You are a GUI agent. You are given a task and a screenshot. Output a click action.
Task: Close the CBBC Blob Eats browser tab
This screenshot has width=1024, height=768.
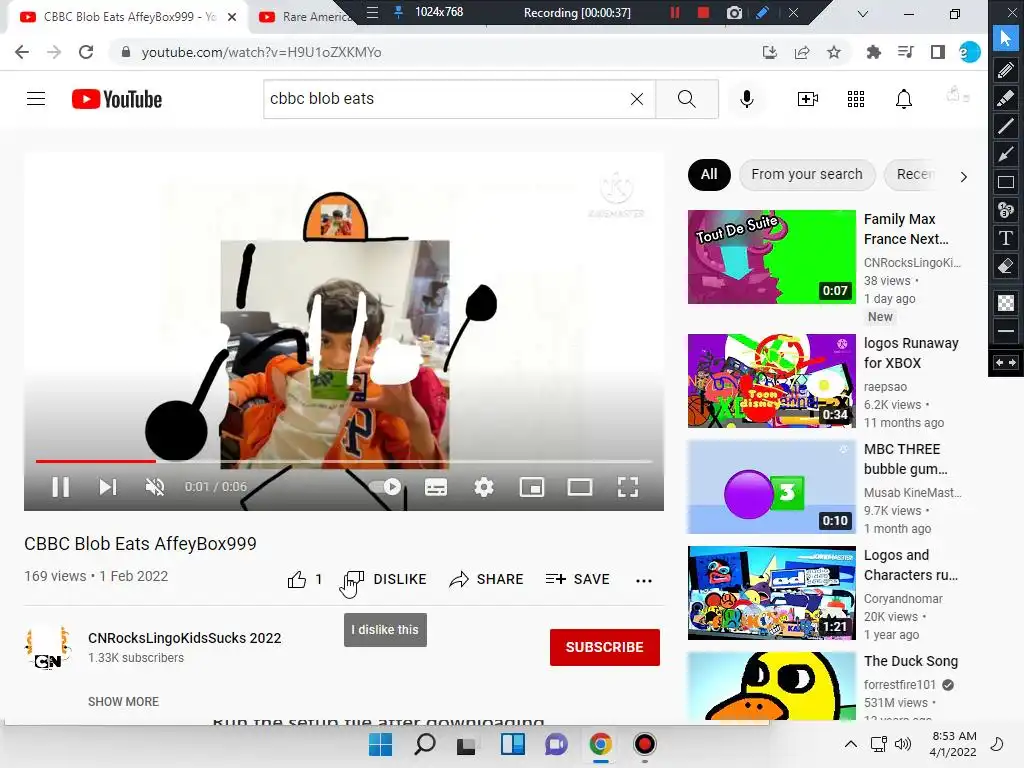click(232, 17)
